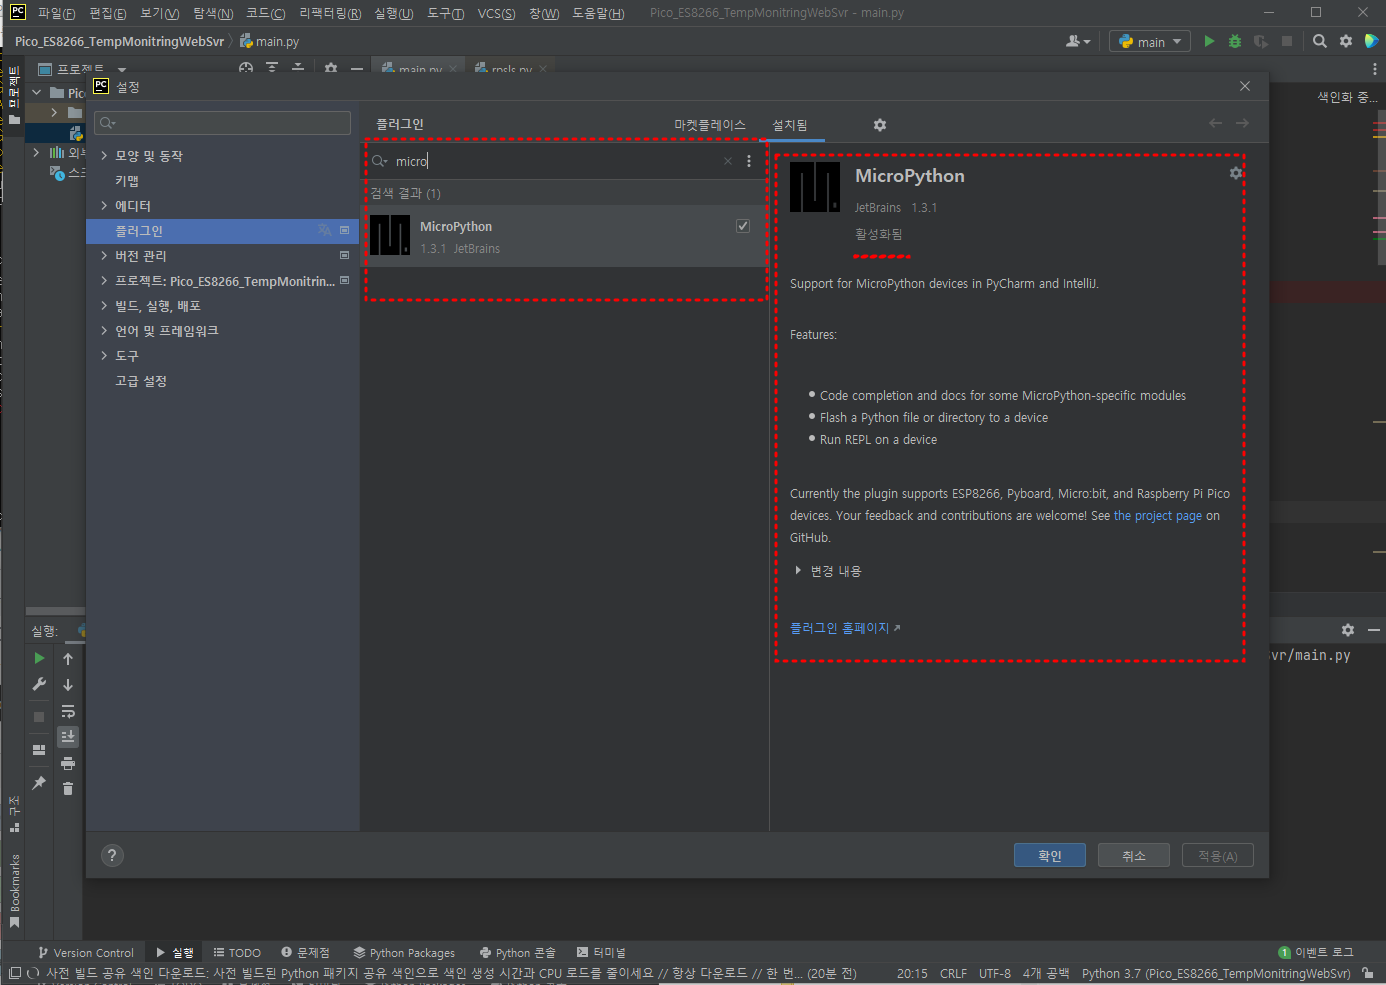Select the 플러그인 settings item
The height and width of the screenshot is (985, 1386).
click(x=222, y=231)
